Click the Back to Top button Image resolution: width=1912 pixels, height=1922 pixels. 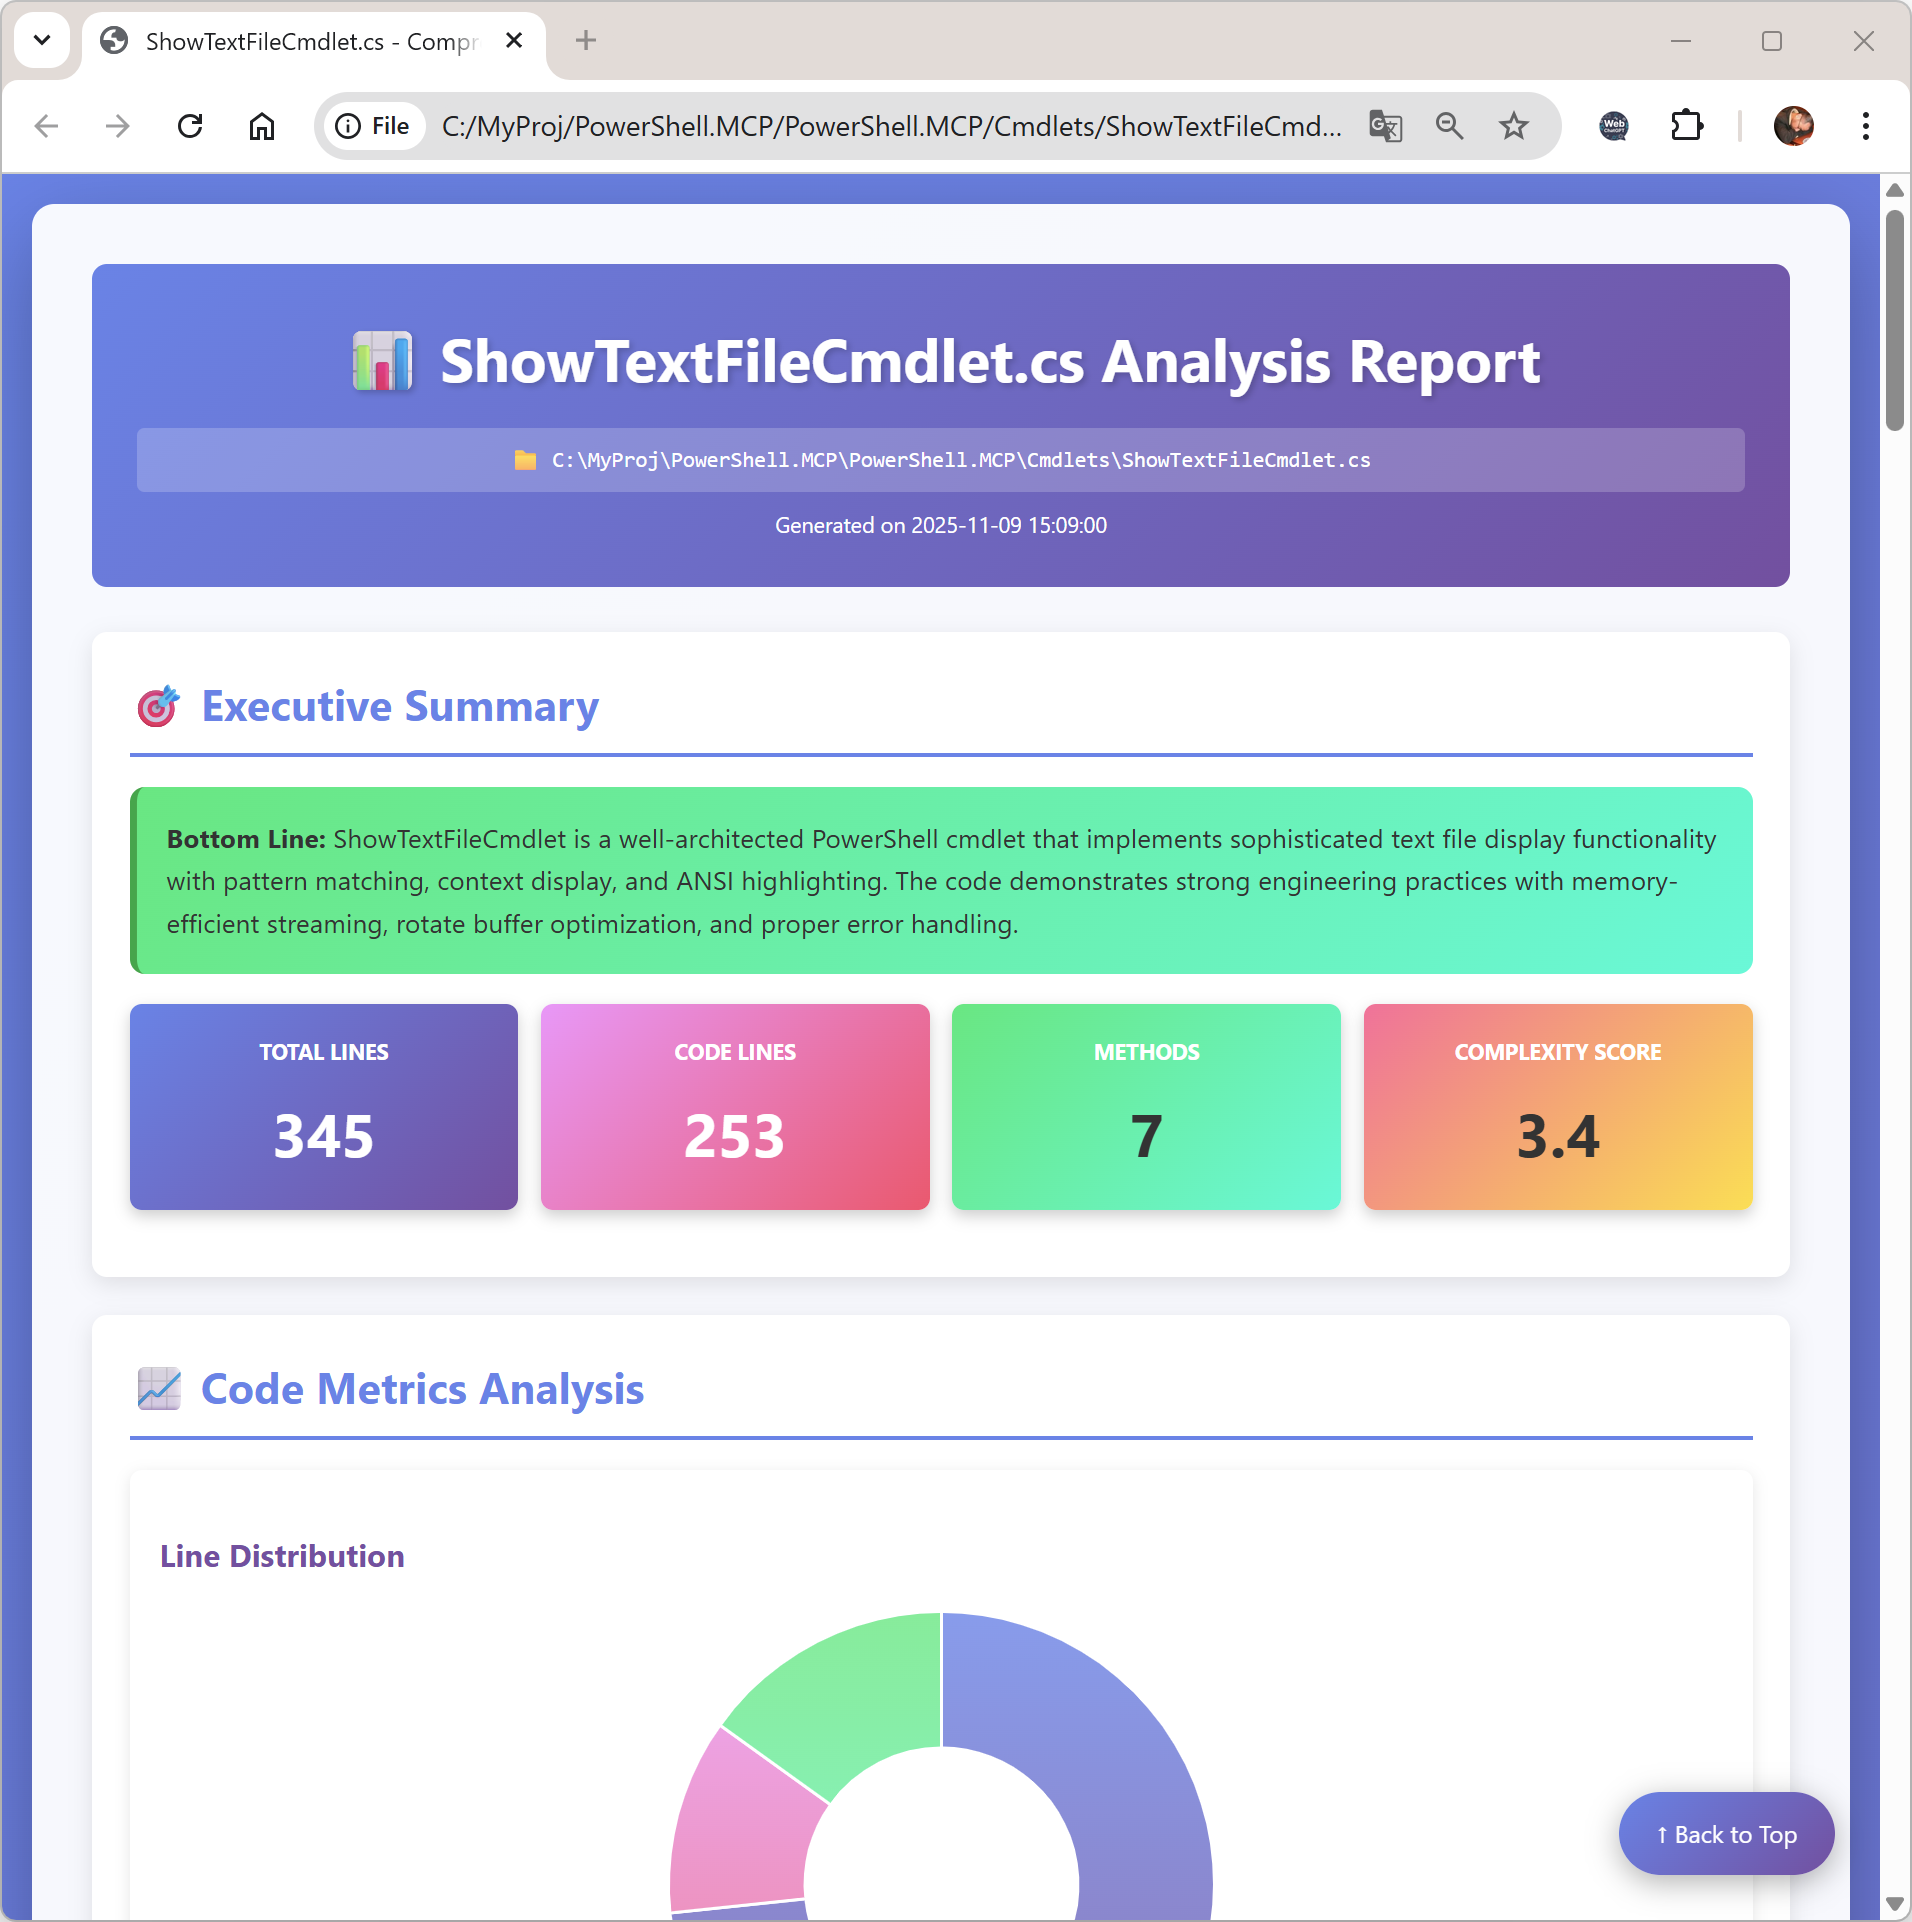1725,1833
